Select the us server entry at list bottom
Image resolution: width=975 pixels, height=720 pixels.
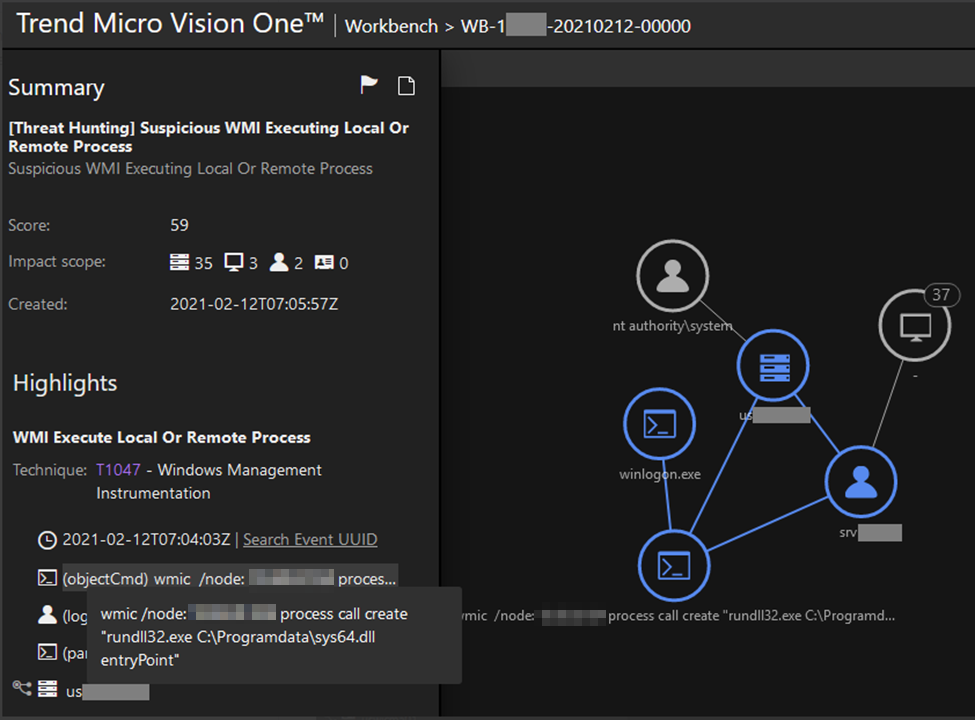107,691
